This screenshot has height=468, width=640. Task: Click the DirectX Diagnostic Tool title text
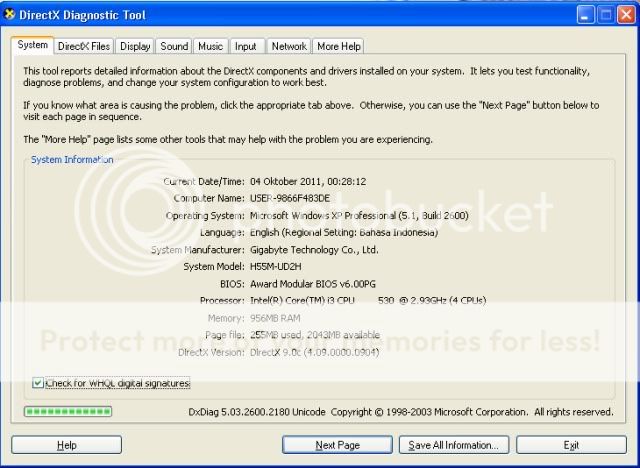tap(82, 15)
